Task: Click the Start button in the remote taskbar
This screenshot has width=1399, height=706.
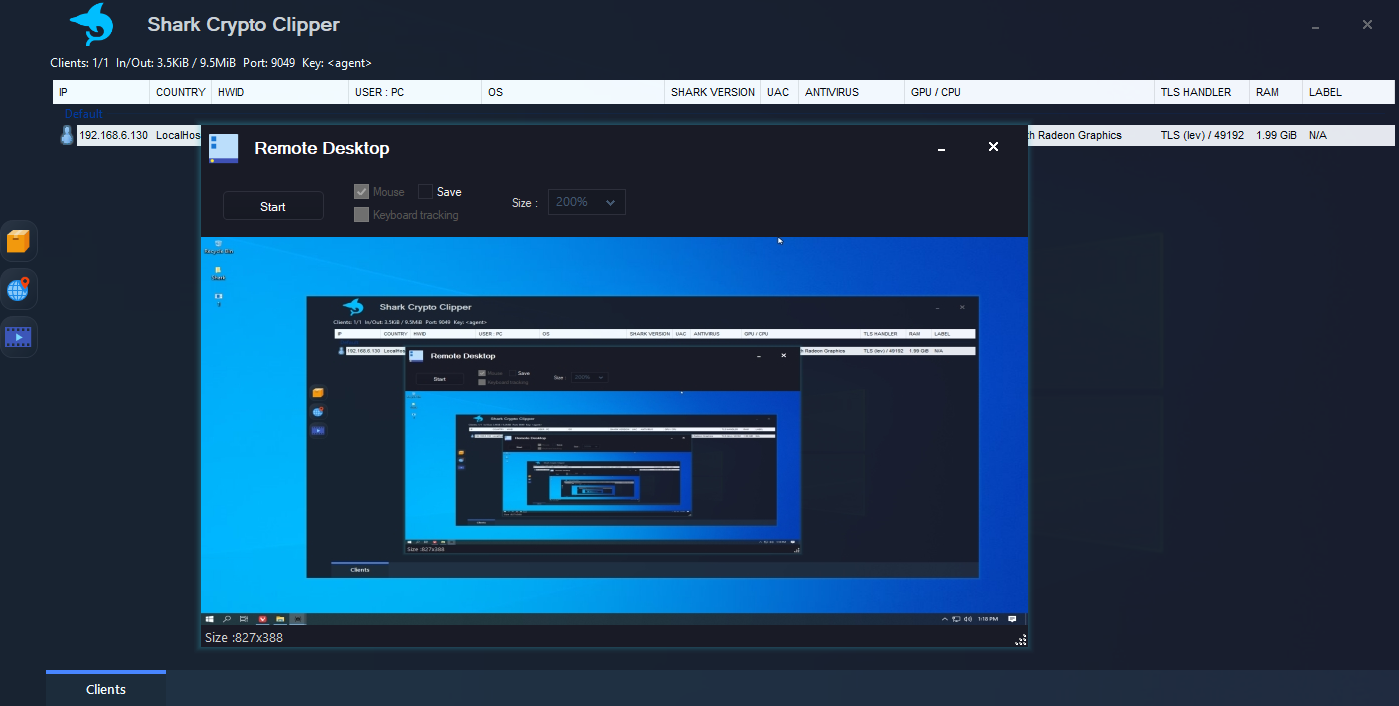Action: [x=210, y=619]
